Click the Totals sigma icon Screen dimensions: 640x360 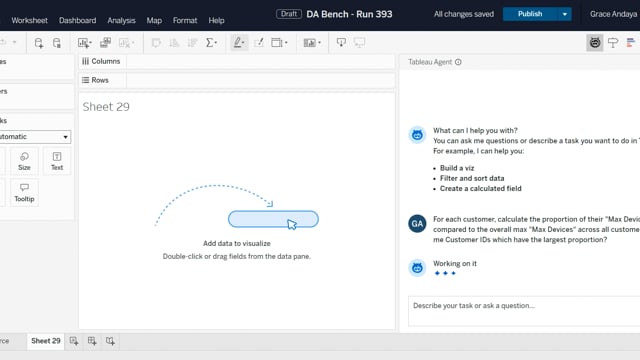pos(210,43)
